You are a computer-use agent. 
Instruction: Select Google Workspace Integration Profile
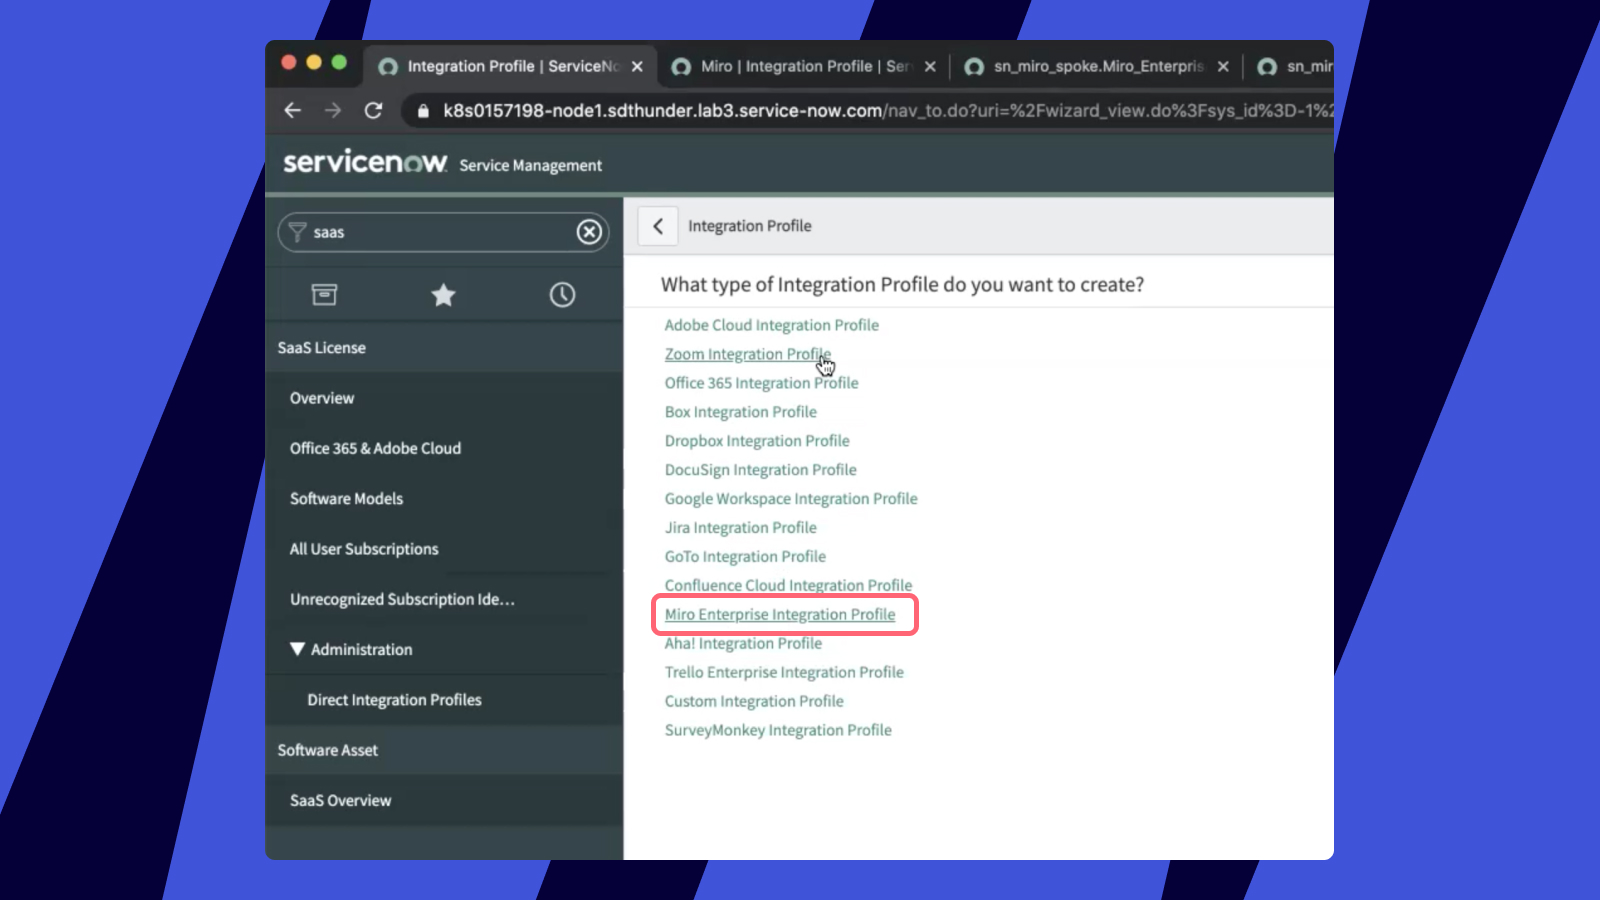(x=791, y=499)
